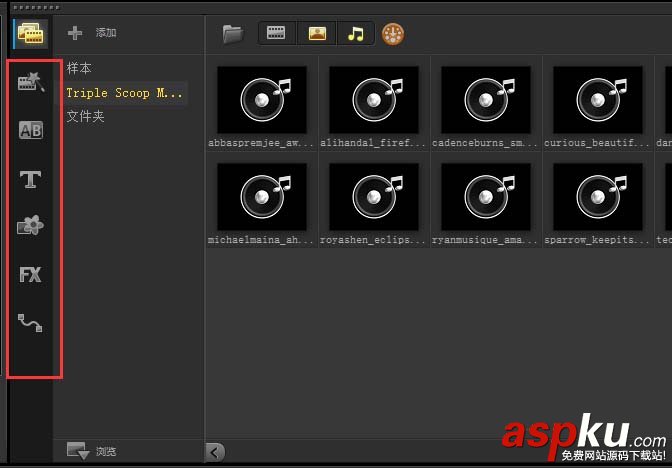Click the 浏览 browse button
Screen dimensions: 672x468
coord(106,451)
